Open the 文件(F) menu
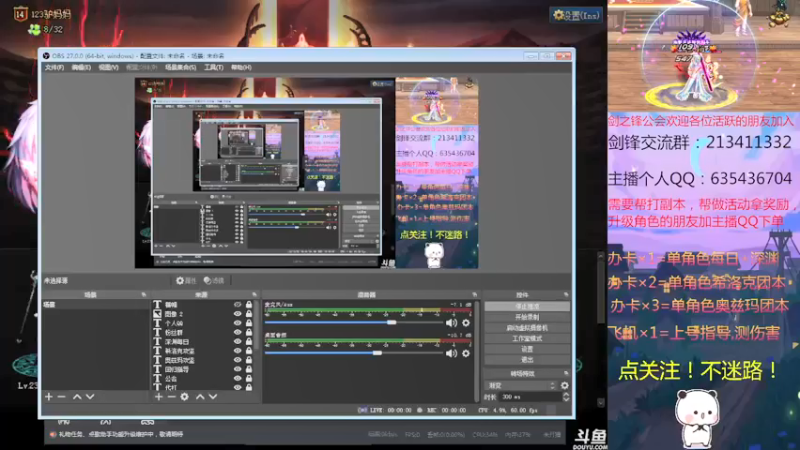 tap(55, 67)
